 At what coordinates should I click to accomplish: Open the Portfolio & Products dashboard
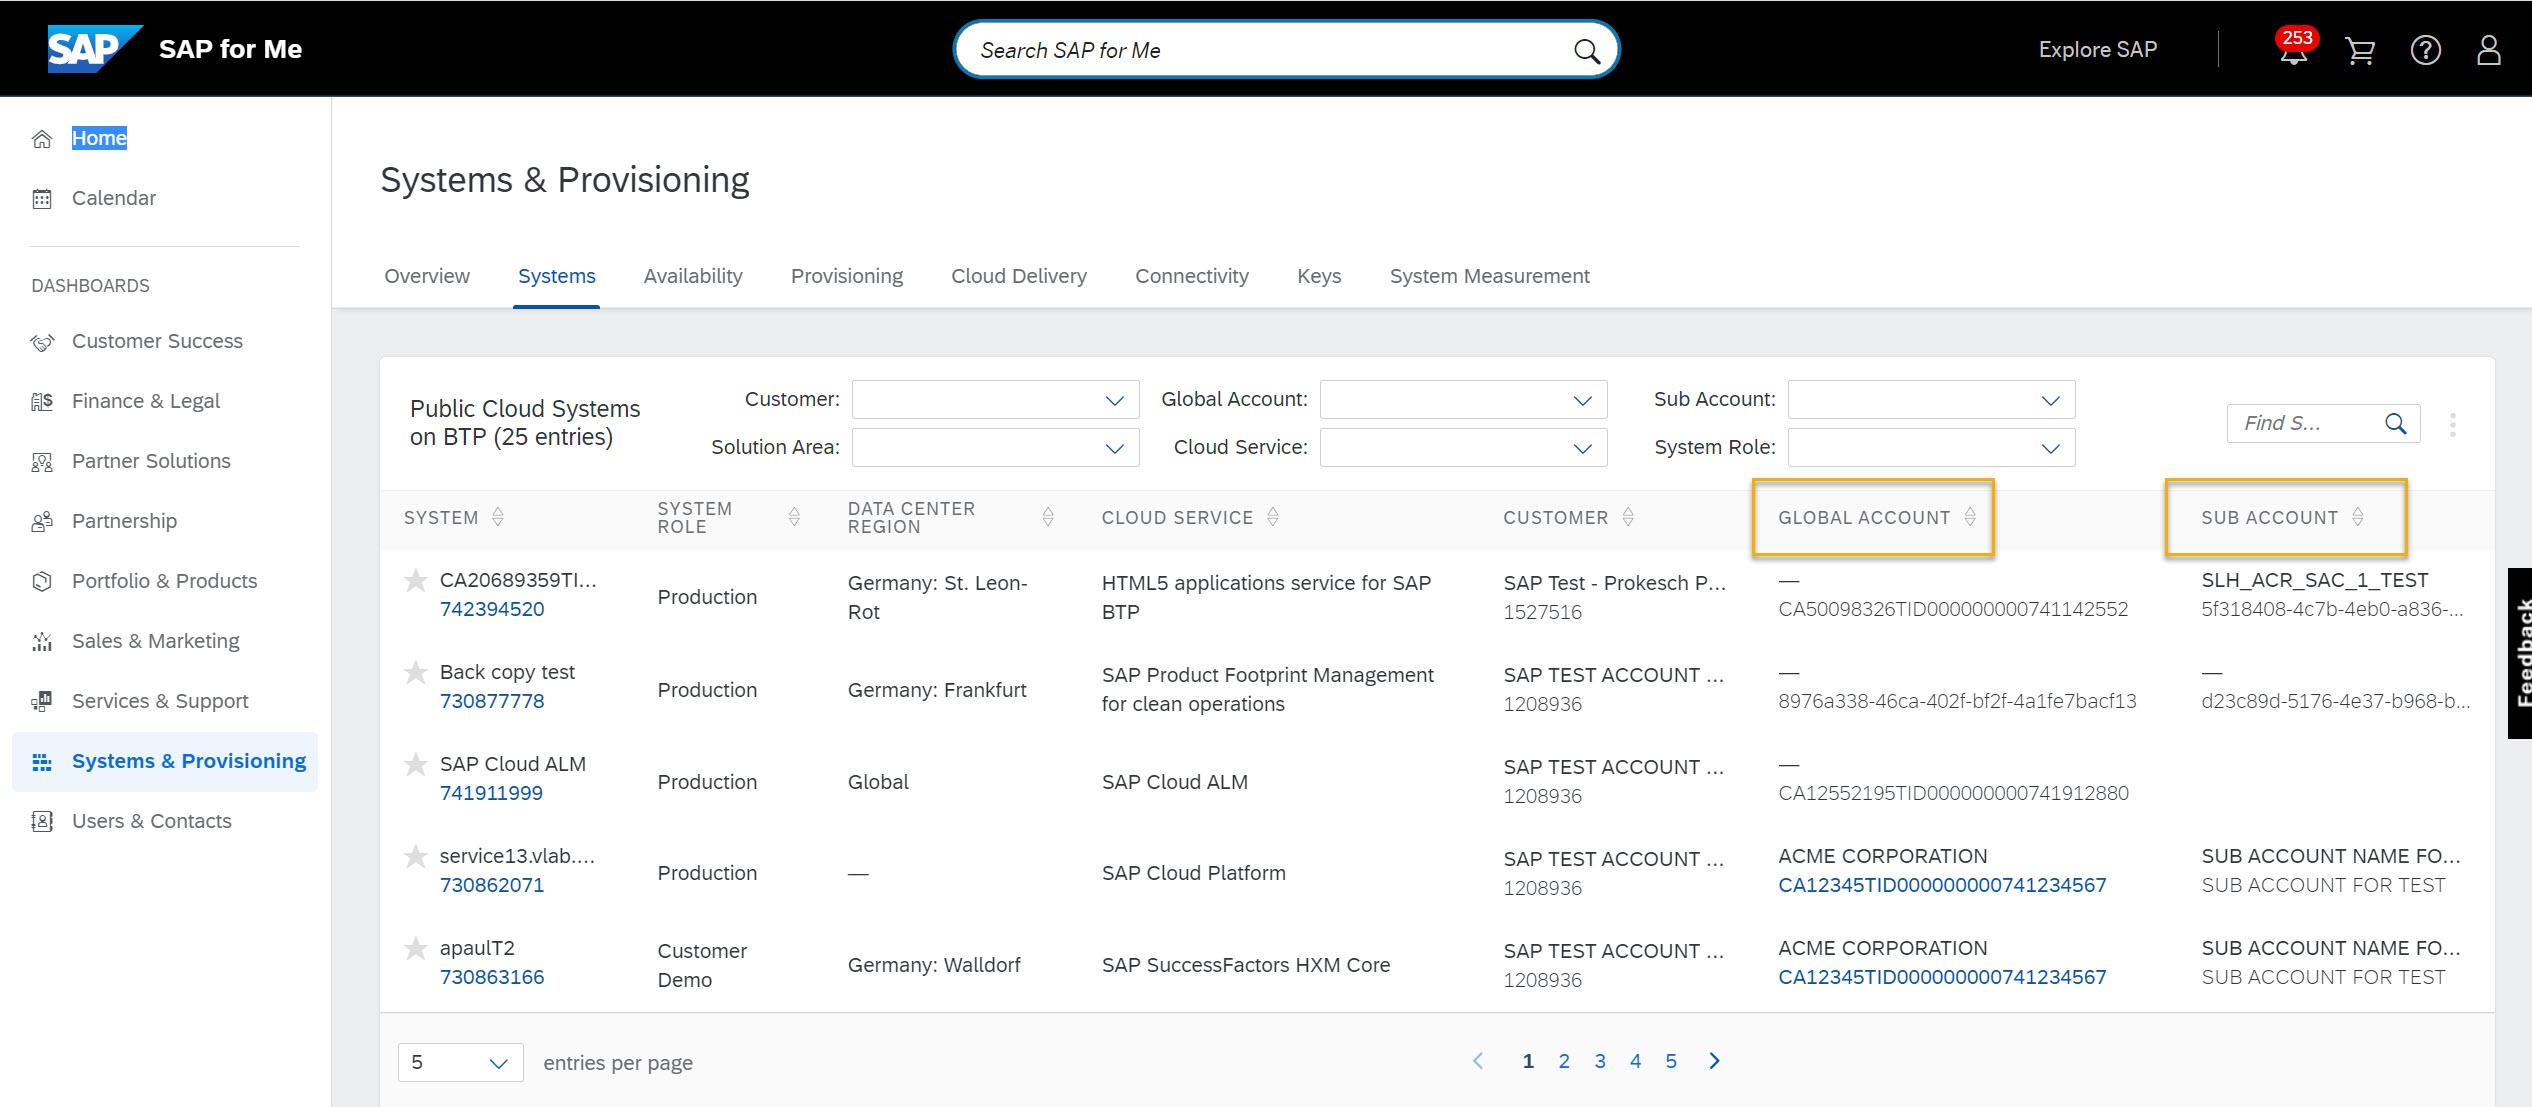(164, 580)
